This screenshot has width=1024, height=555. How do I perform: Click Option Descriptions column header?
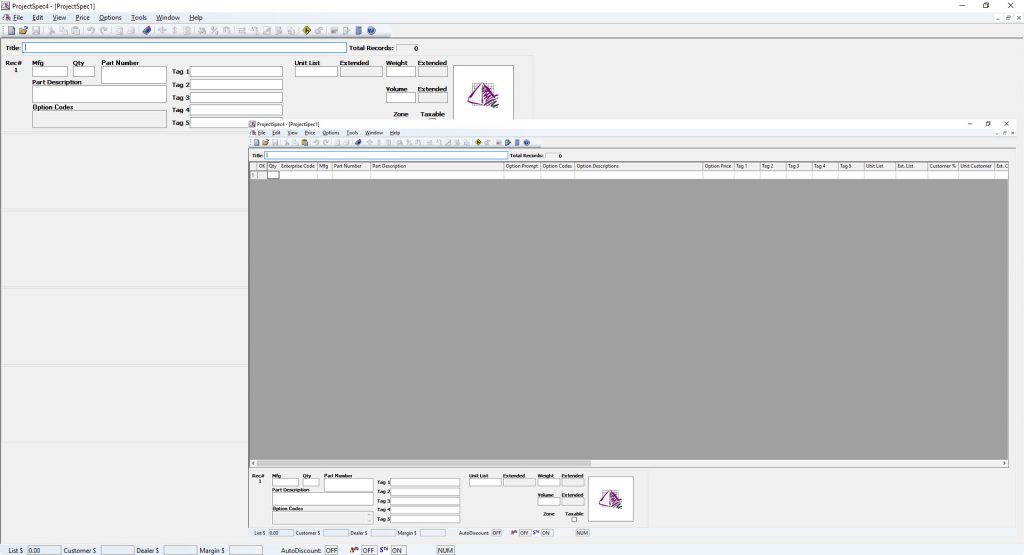(x=638, y=166)
